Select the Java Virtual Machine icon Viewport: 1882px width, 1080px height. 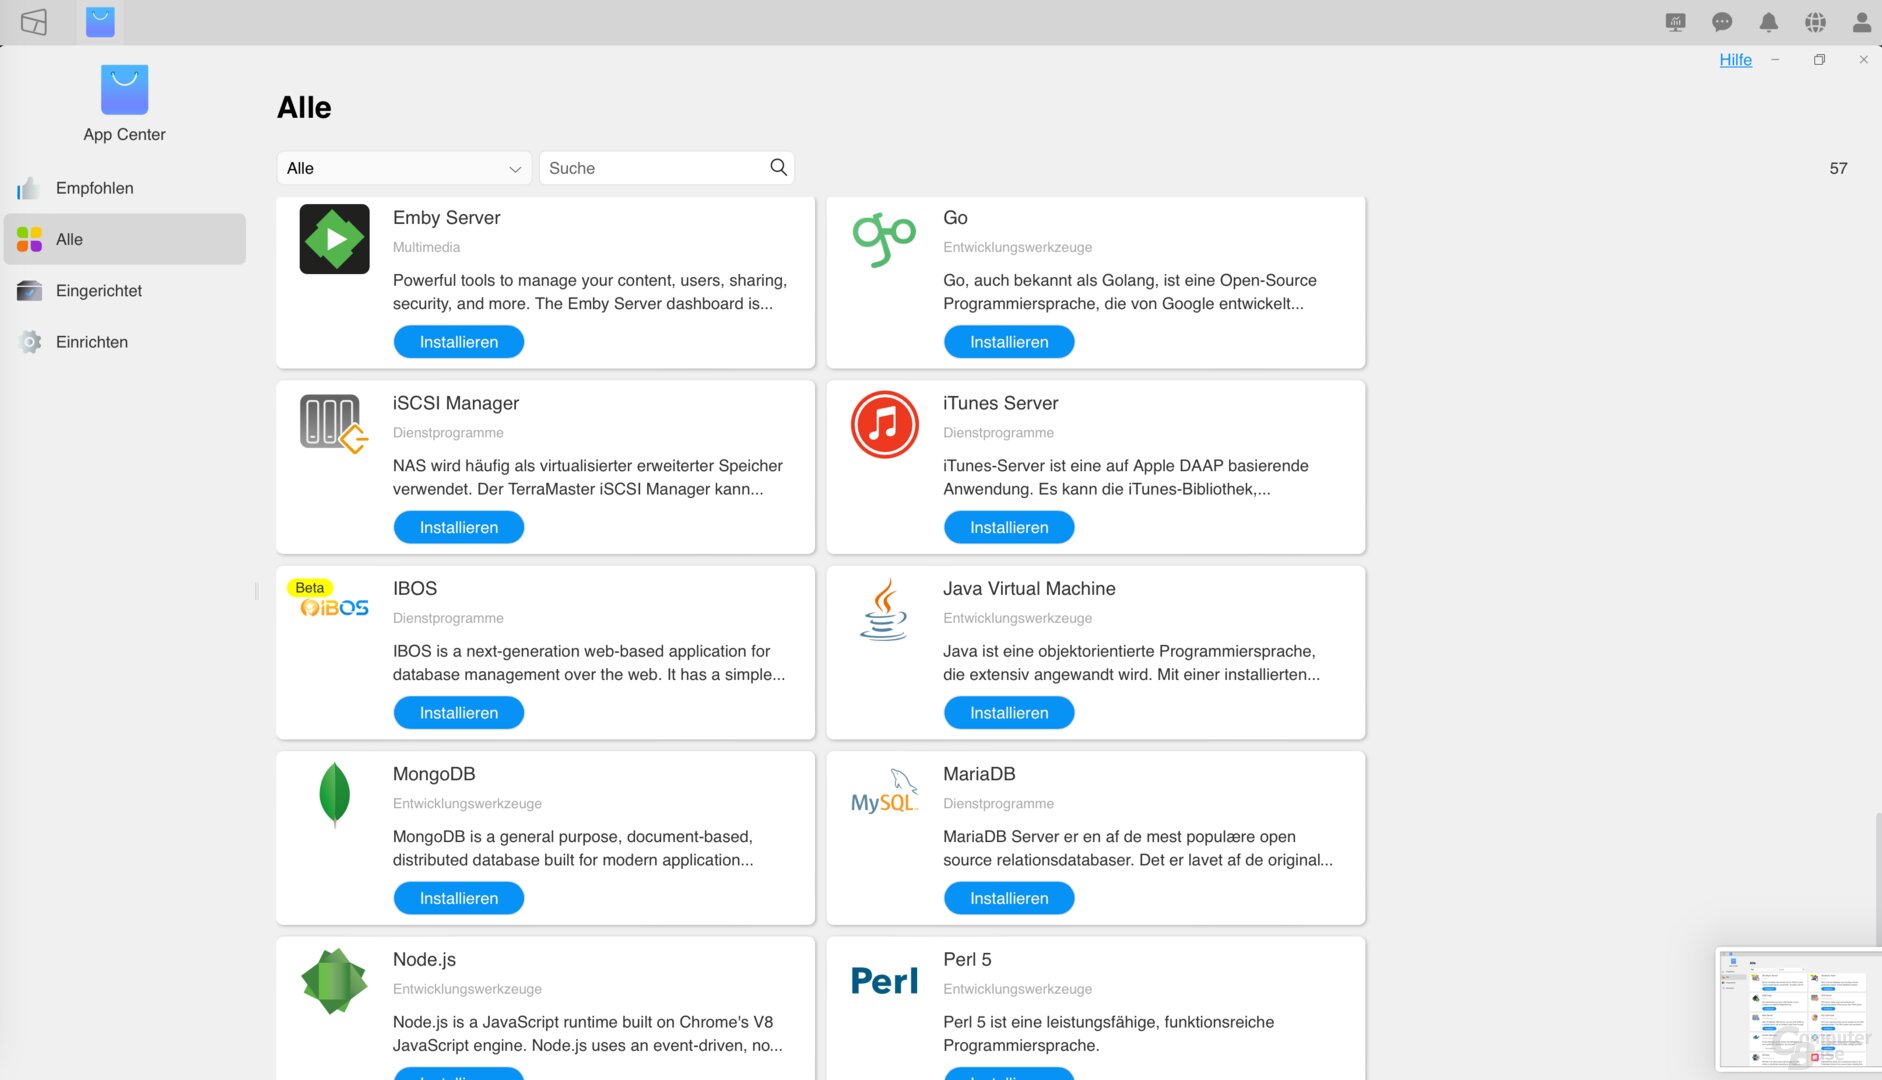click(x=884, y=609)
